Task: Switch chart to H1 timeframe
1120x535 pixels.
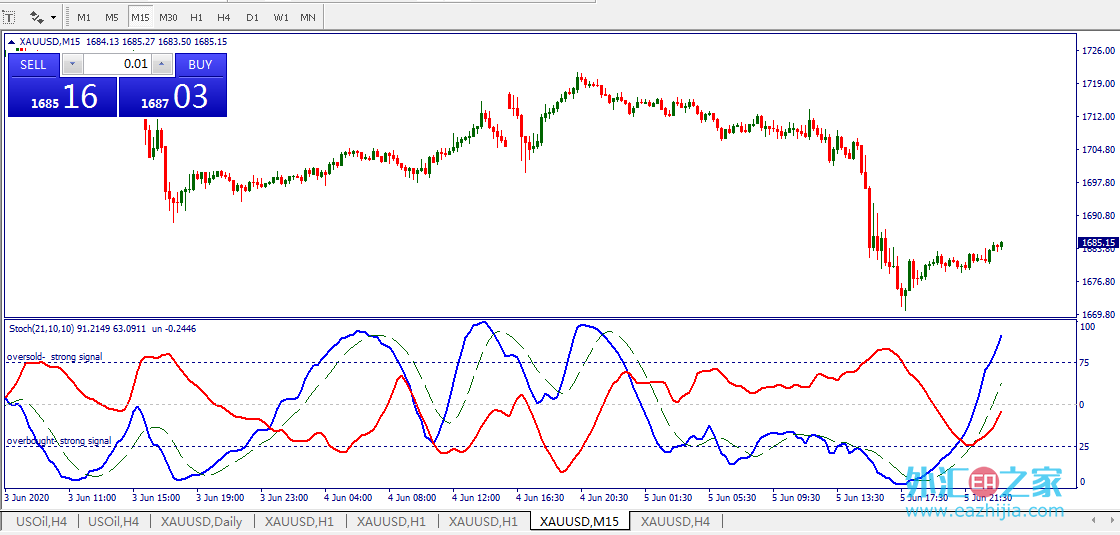Action: (196, 16)
